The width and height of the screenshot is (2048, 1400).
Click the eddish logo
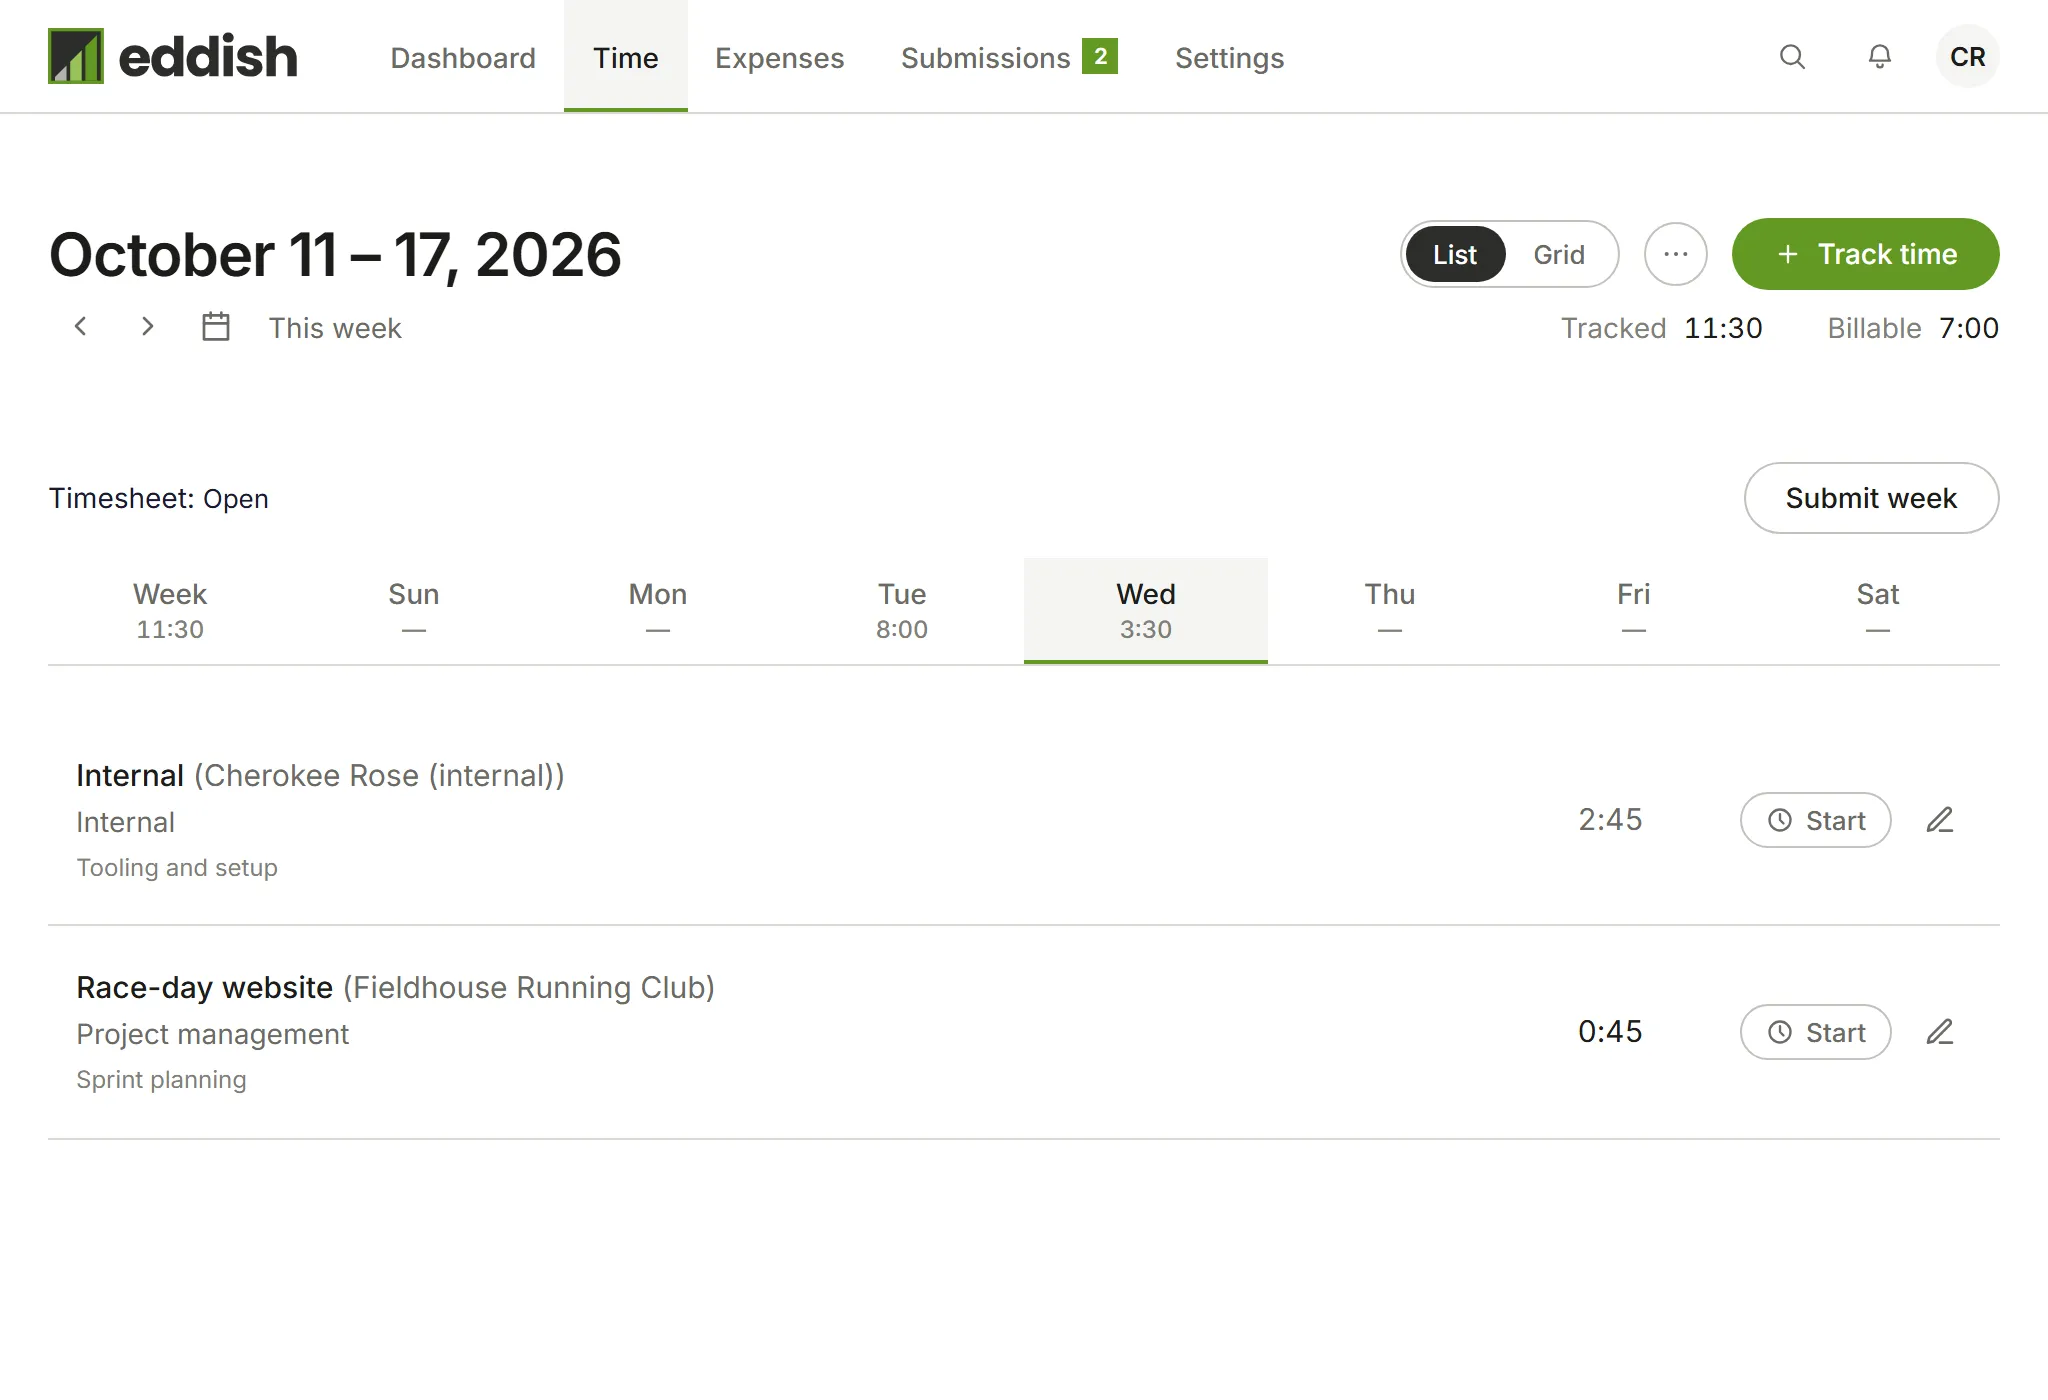tap(173, 56)
